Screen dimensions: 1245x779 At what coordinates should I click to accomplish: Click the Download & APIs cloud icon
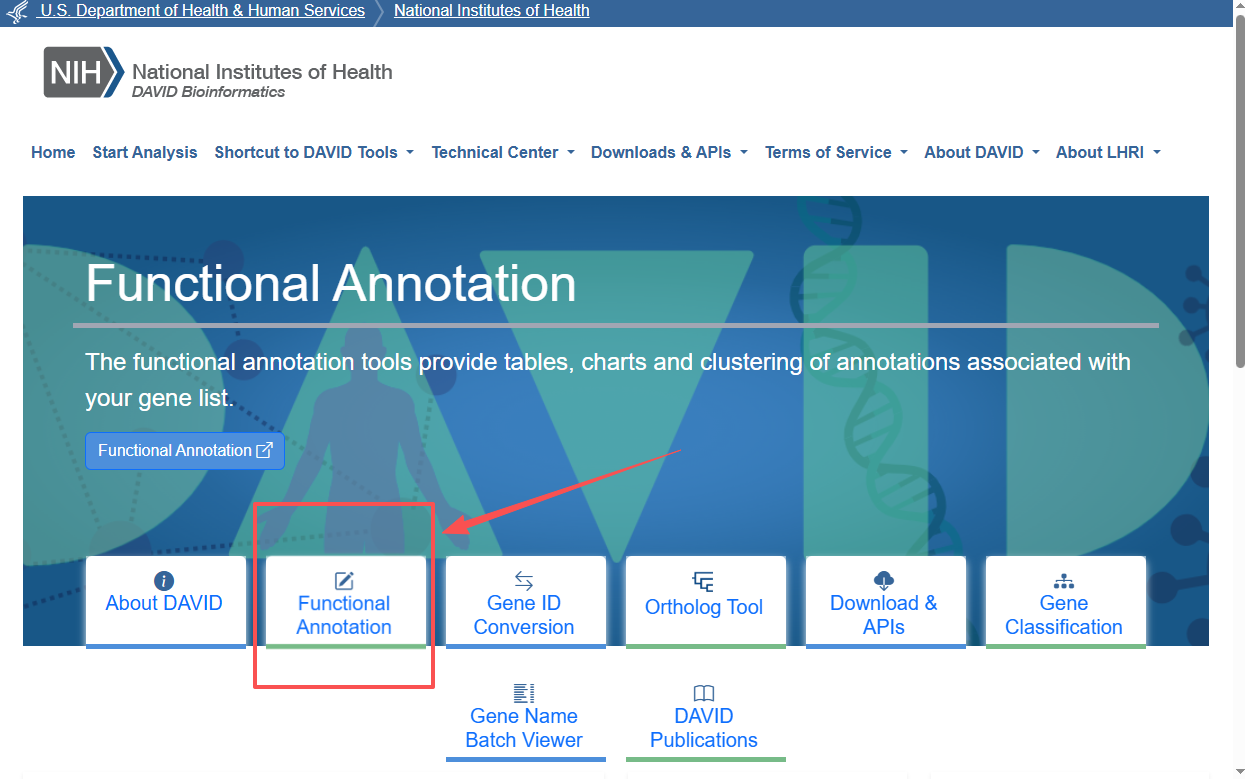pos(884,581)
